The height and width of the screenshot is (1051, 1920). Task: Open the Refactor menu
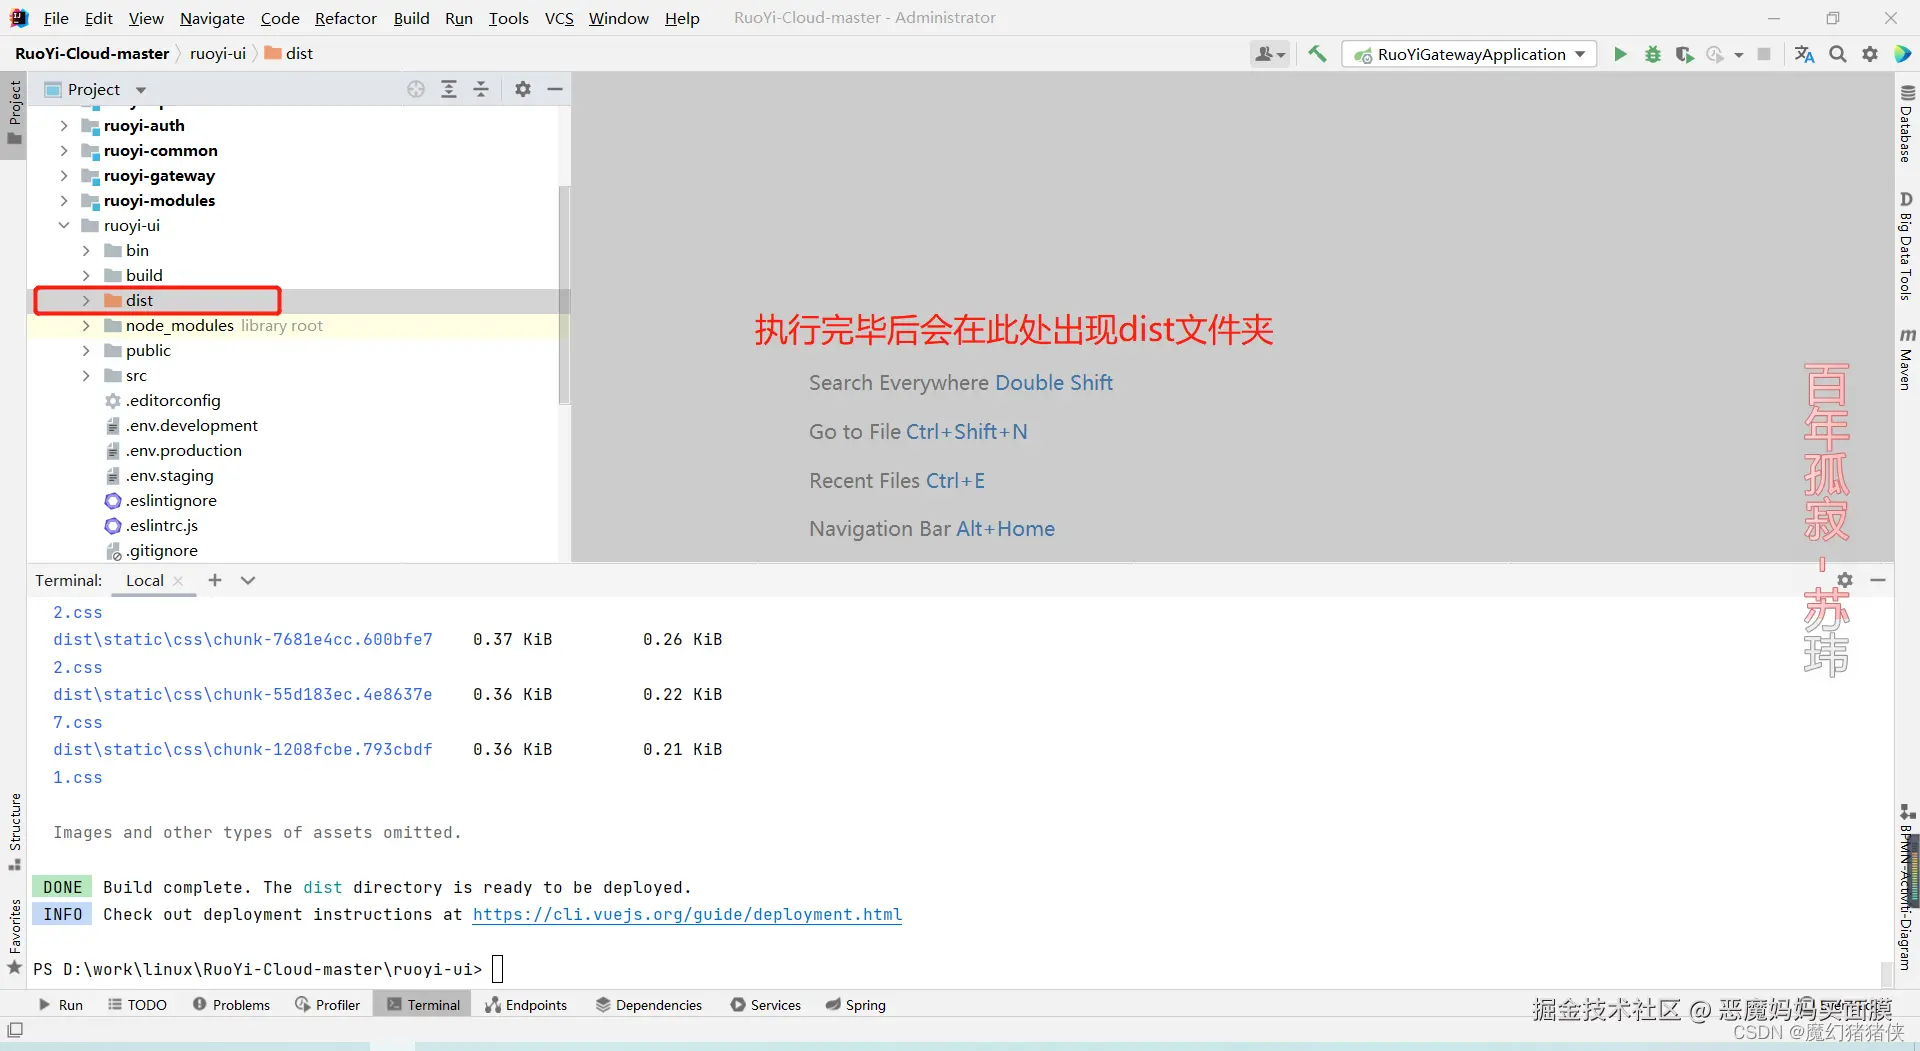[346, 18]
